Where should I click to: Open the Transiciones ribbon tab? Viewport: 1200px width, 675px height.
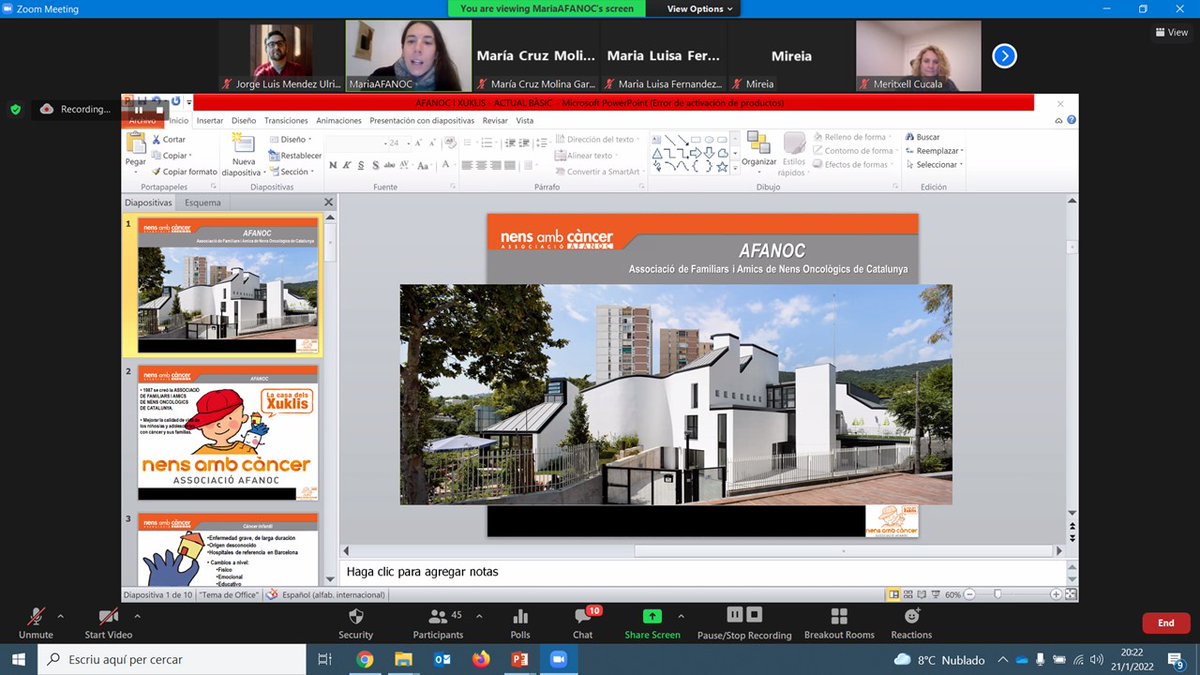[x=286, y=120]
